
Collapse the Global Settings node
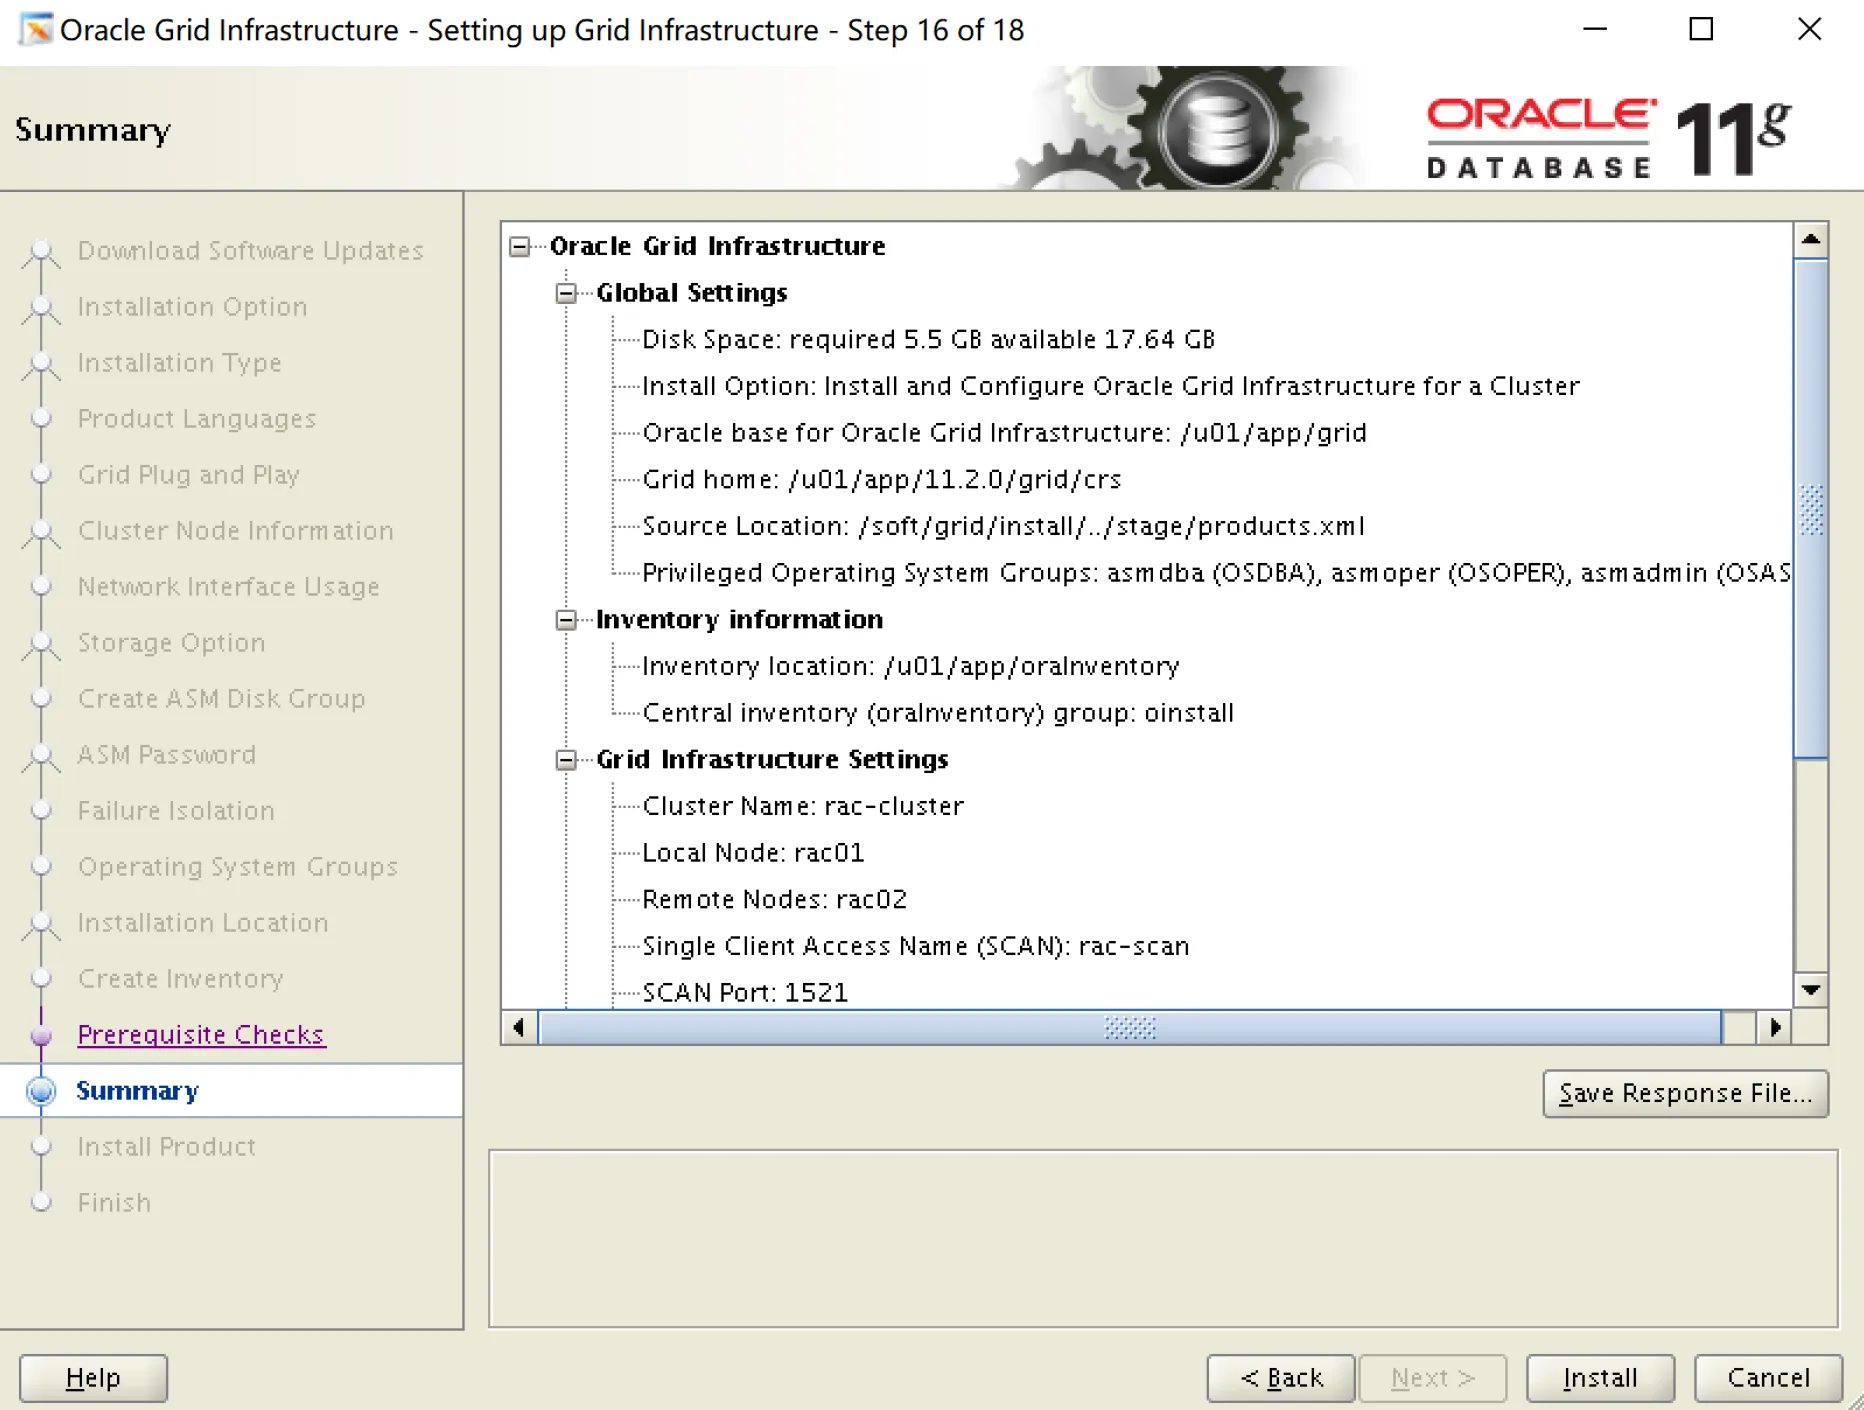click(565, 293)
